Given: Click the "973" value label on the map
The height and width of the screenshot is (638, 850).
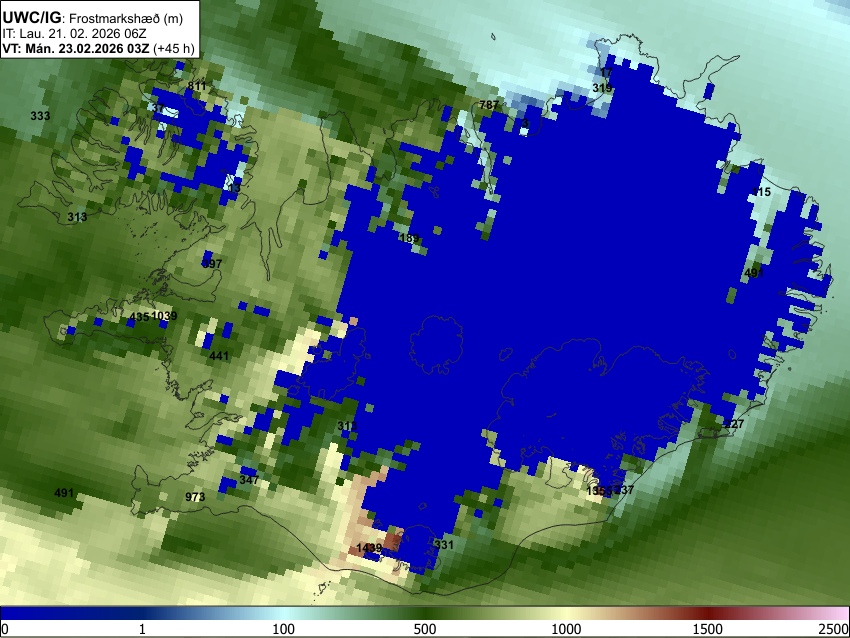Looking at the screenshot, I should pos(195,497).
